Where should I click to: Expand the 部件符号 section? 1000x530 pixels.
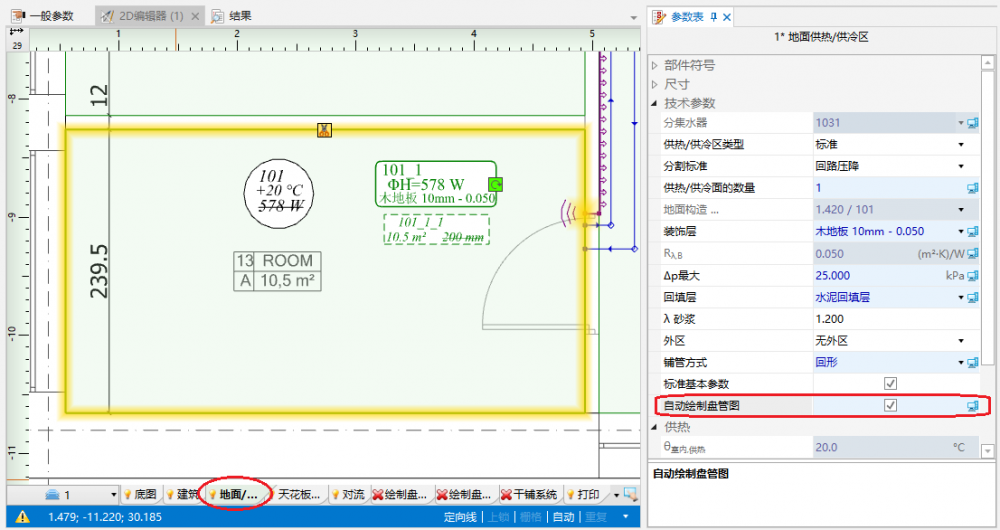656,65
